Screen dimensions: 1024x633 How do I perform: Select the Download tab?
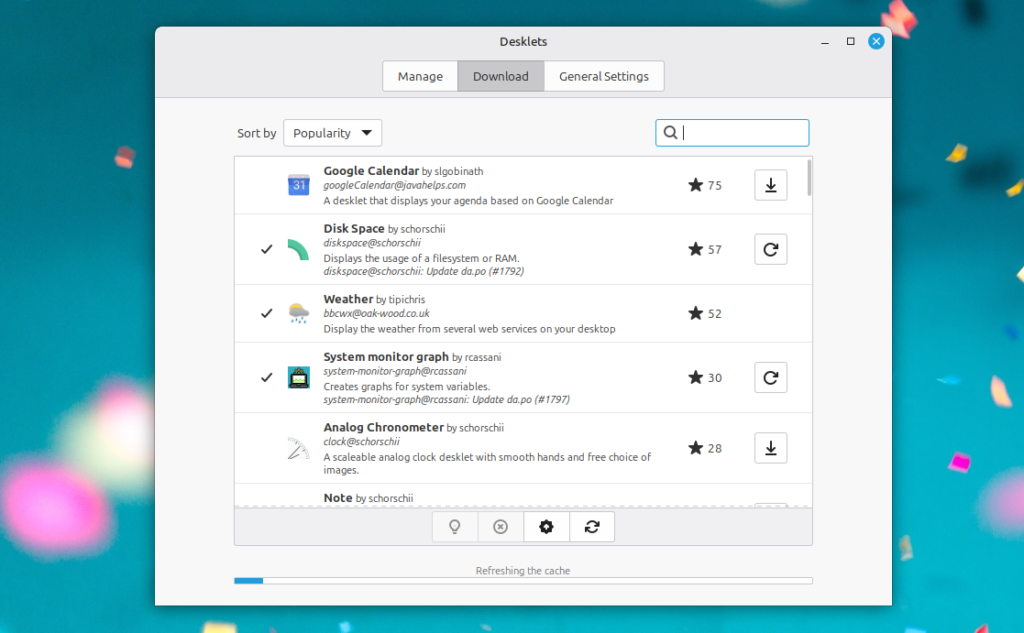pyautogui.click(x=500, y=76)
